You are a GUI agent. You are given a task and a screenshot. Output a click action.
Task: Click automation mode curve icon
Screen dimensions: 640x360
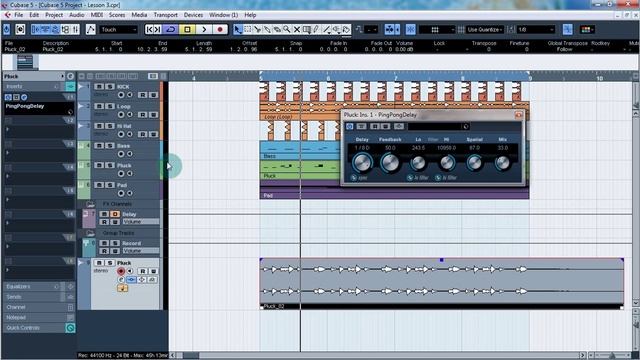coord(91,29)
